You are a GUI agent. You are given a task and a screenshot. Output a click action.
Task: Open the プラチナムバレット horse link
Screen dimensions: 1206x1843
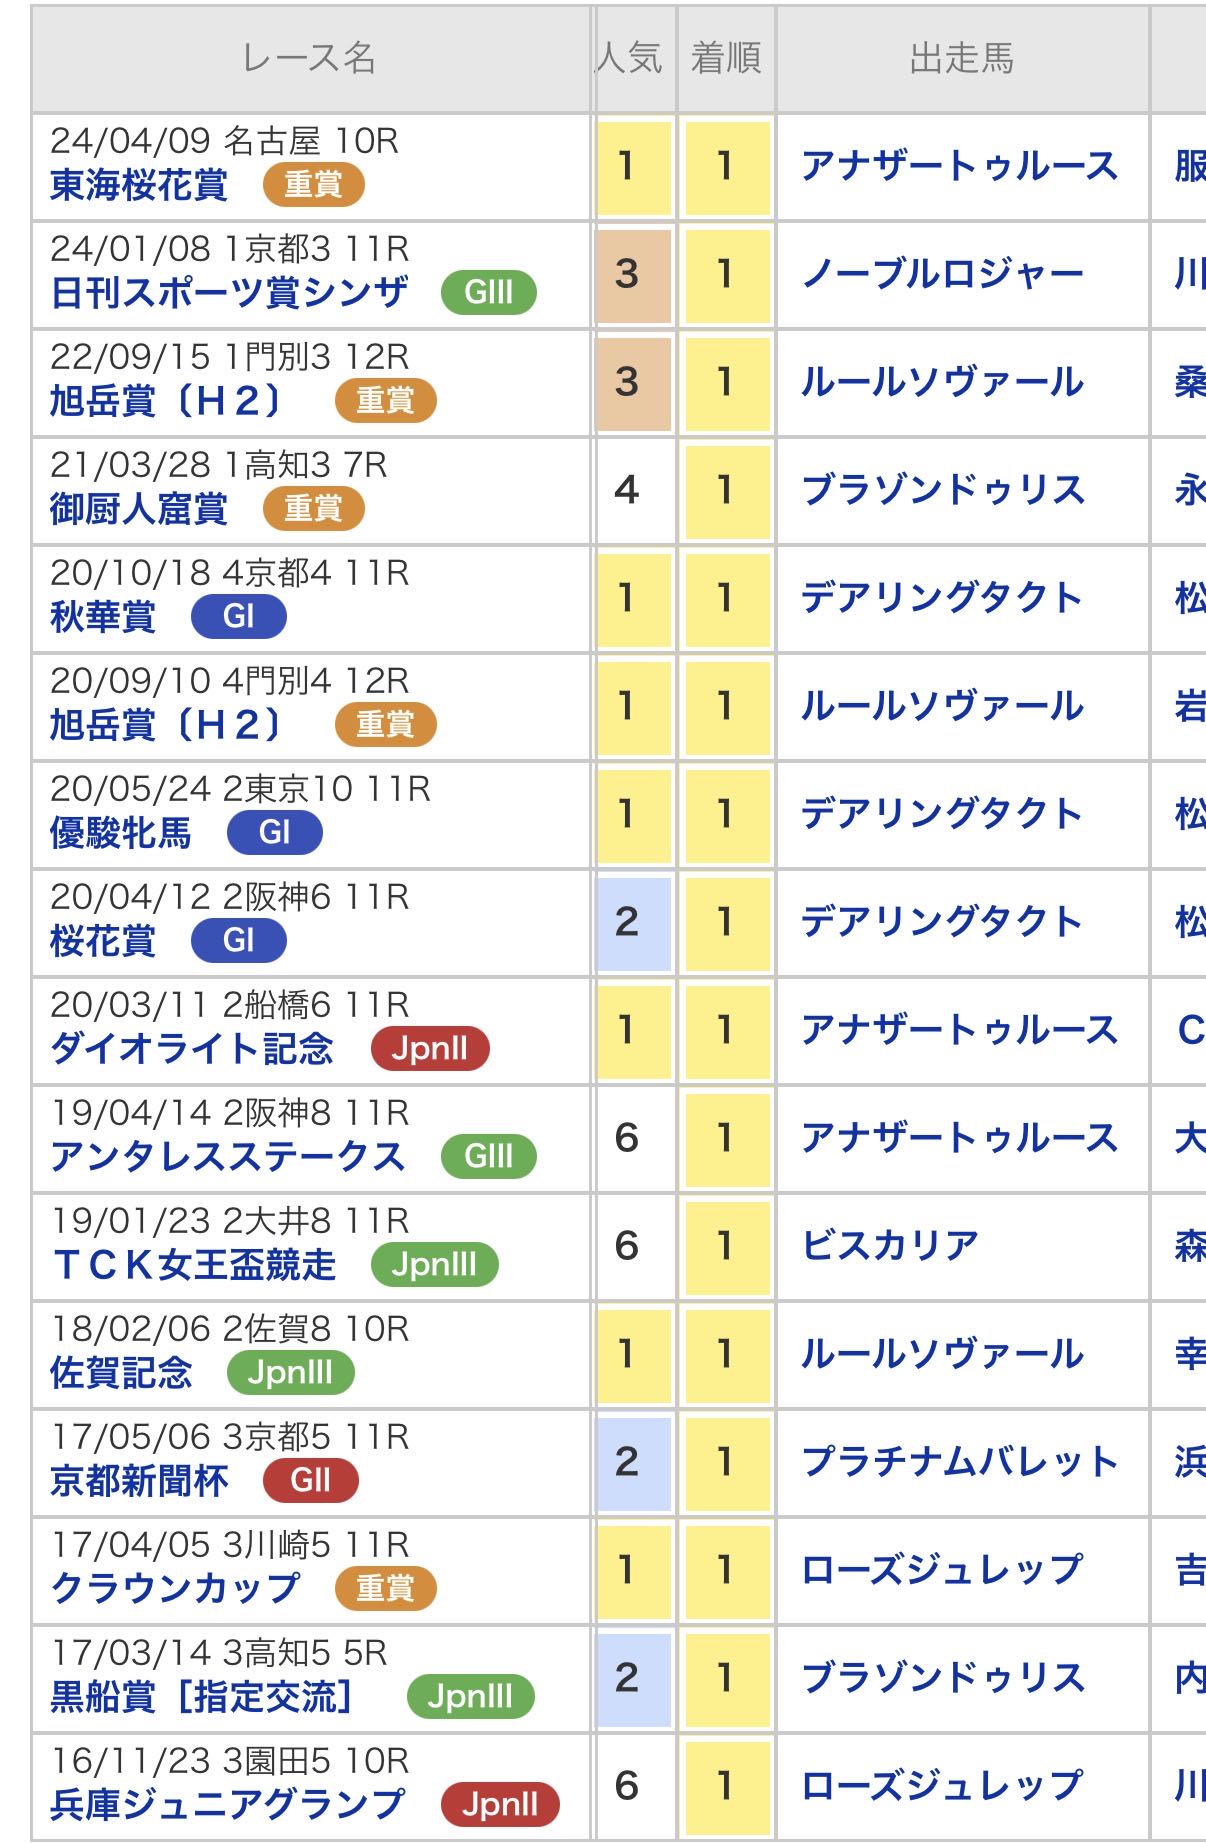(x=959, y=1462)
